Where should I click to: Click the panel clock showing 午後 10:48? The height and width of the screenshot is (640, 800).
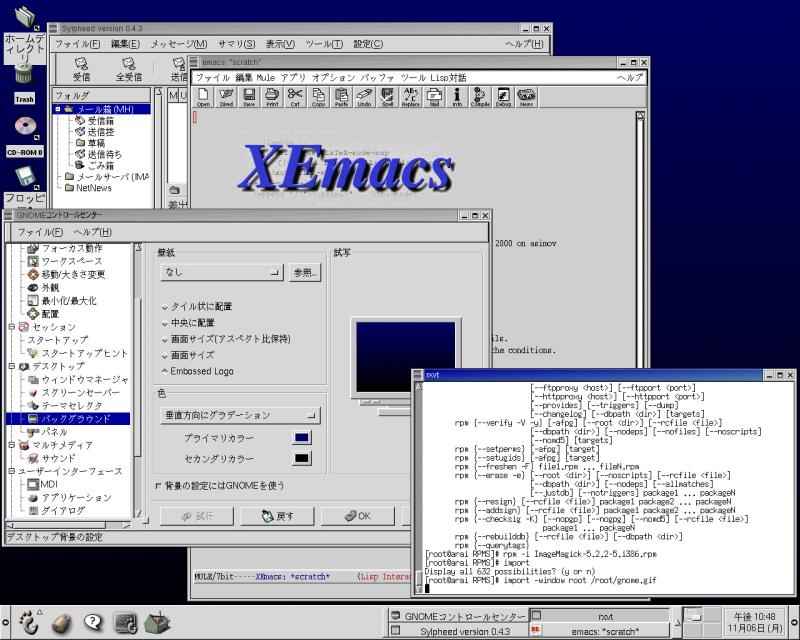click(755, 623)
